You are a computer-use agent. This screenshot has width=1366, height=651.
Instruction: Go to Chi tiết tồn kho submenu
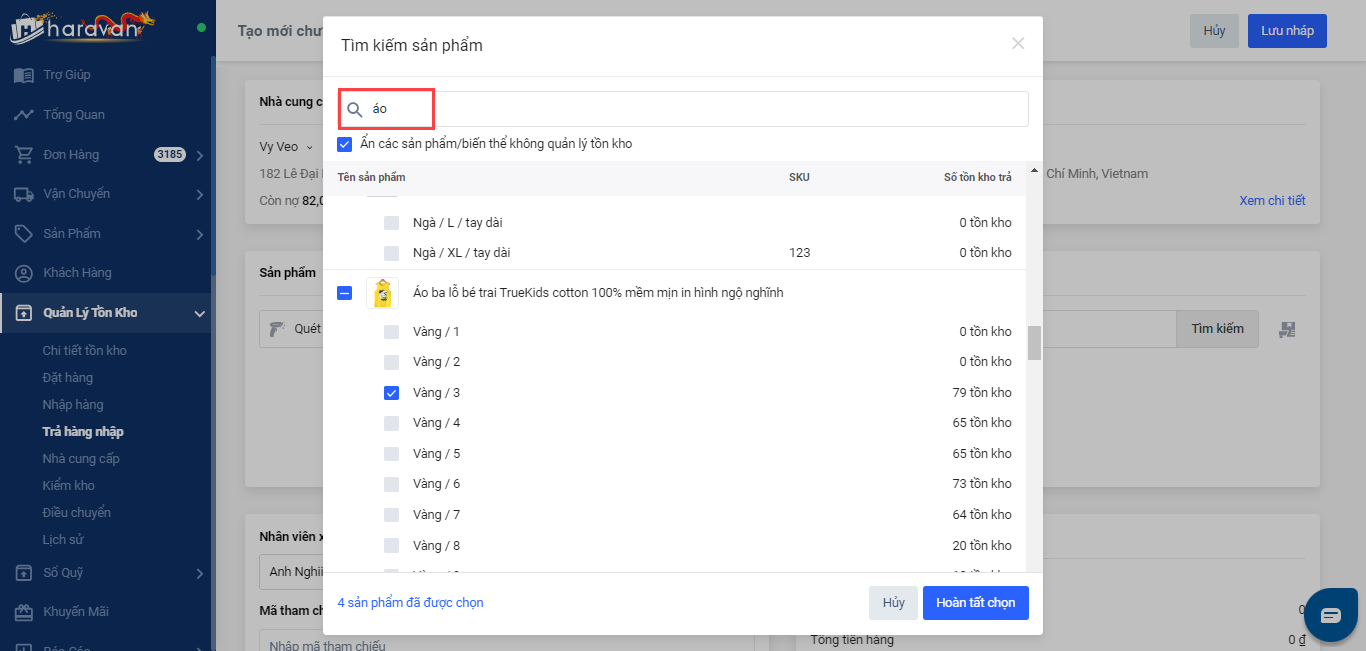[x=85, y=351]
